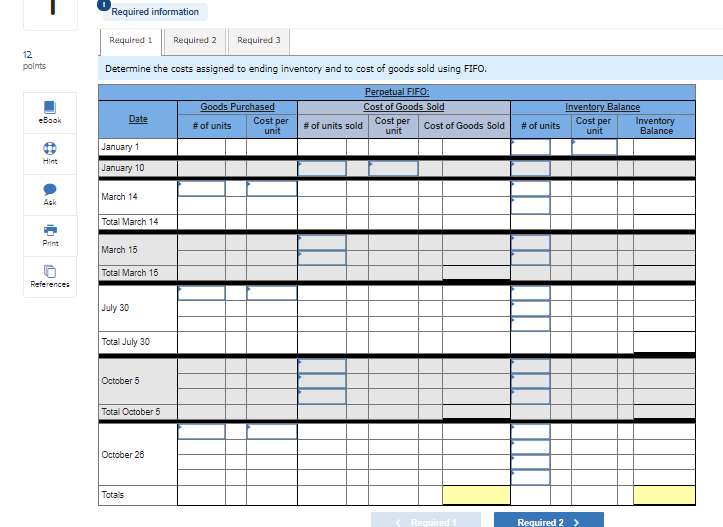Select October 26 second inventory units field
This screenshot has width=723, height=527.
[x=530, y=447]
